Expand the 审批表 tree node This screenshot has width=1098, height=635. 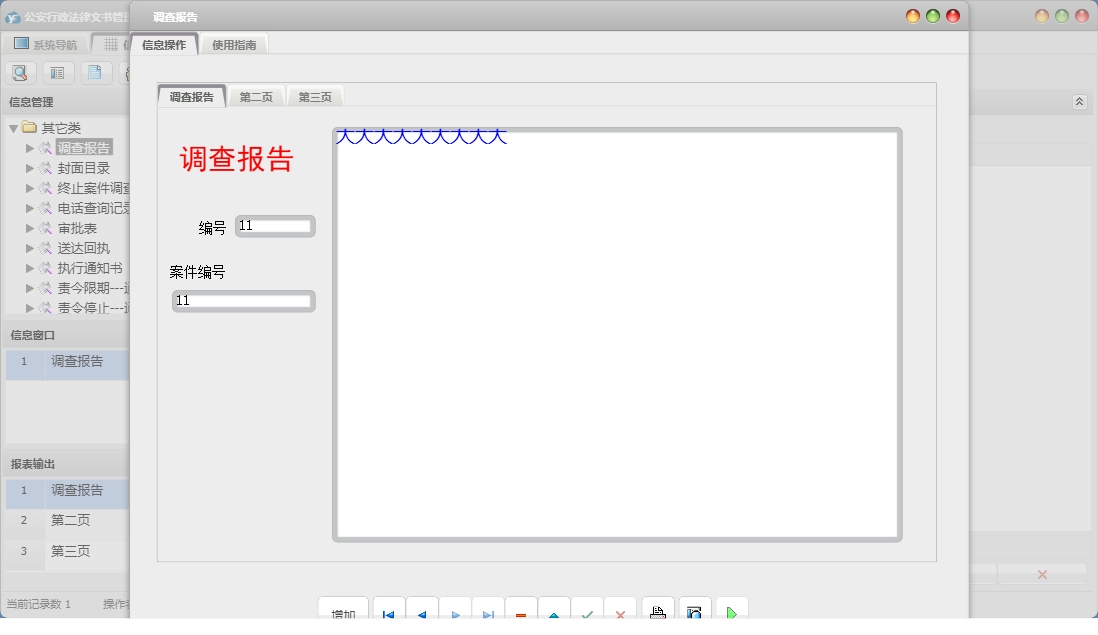pos(31,228)
